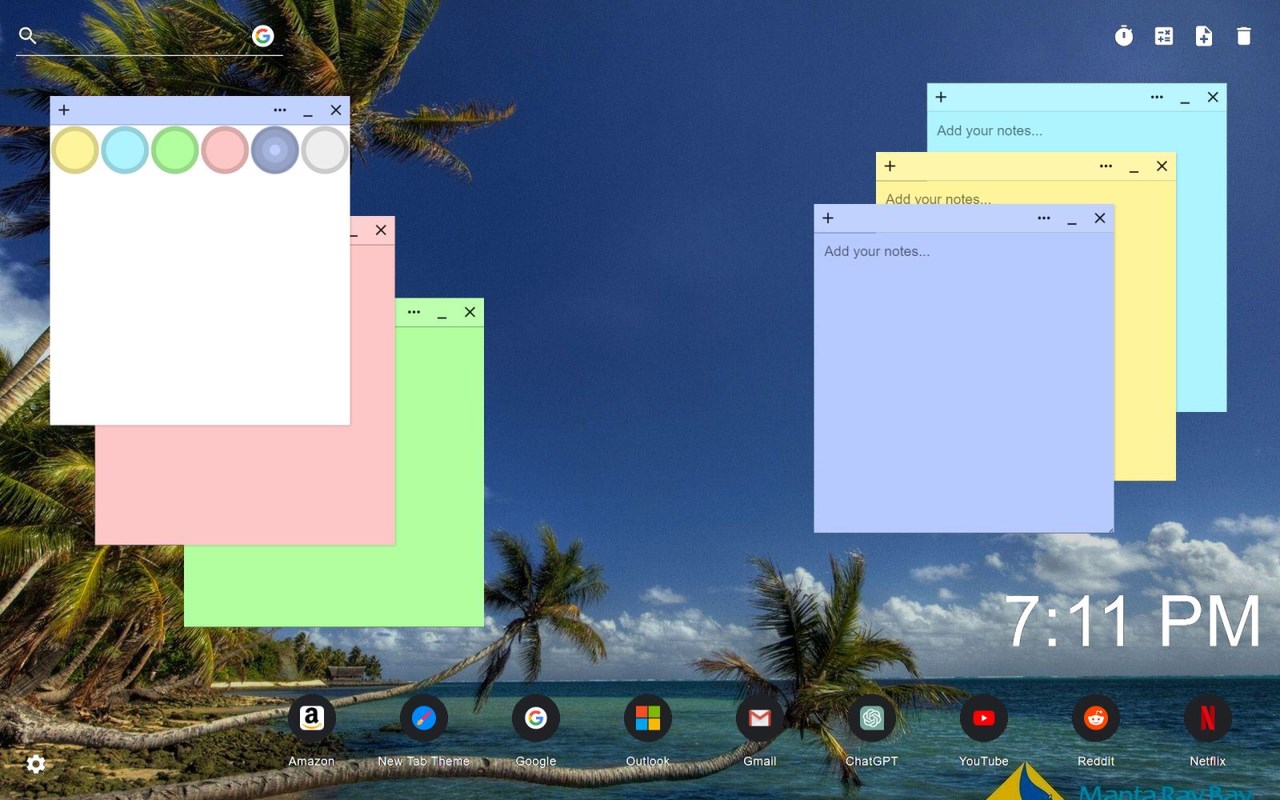Click the body of the green note
This screenshot has width=1280, height=800.
pyautogui.click(x=439, y=476)
